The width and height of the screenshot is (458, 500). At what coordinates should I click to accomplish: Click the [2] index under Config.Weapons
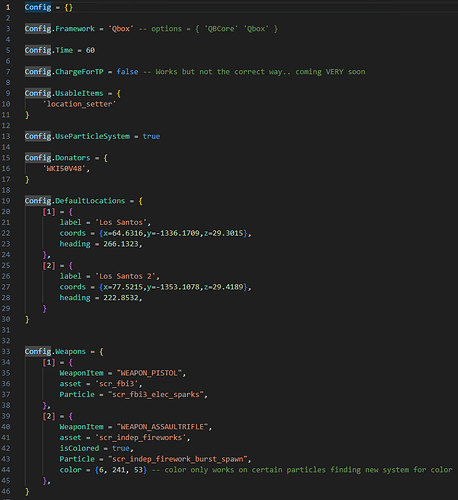49,416
